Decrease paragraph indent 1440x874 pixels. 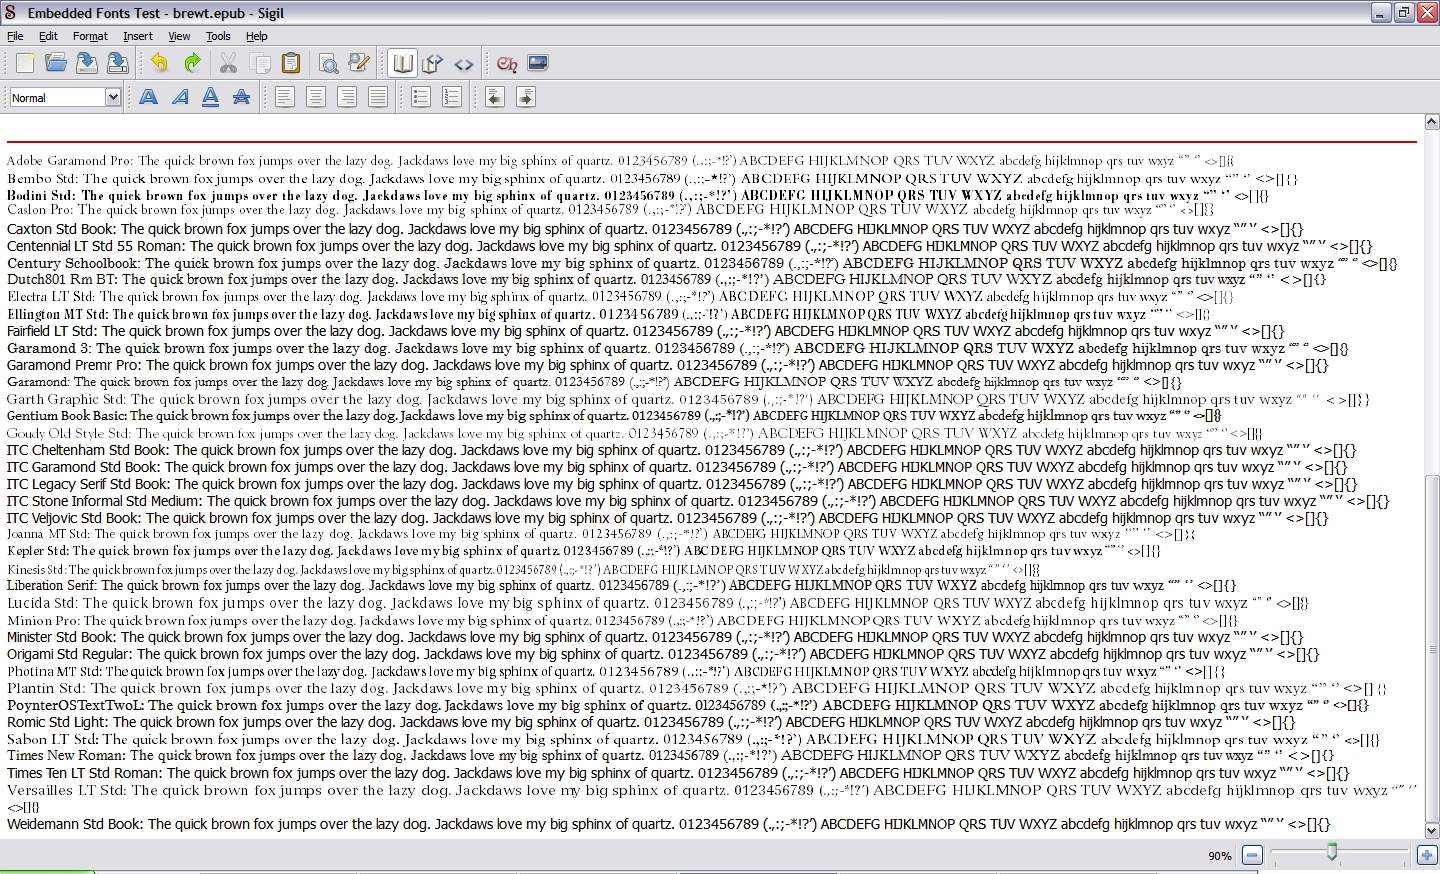tap(495, 97)
